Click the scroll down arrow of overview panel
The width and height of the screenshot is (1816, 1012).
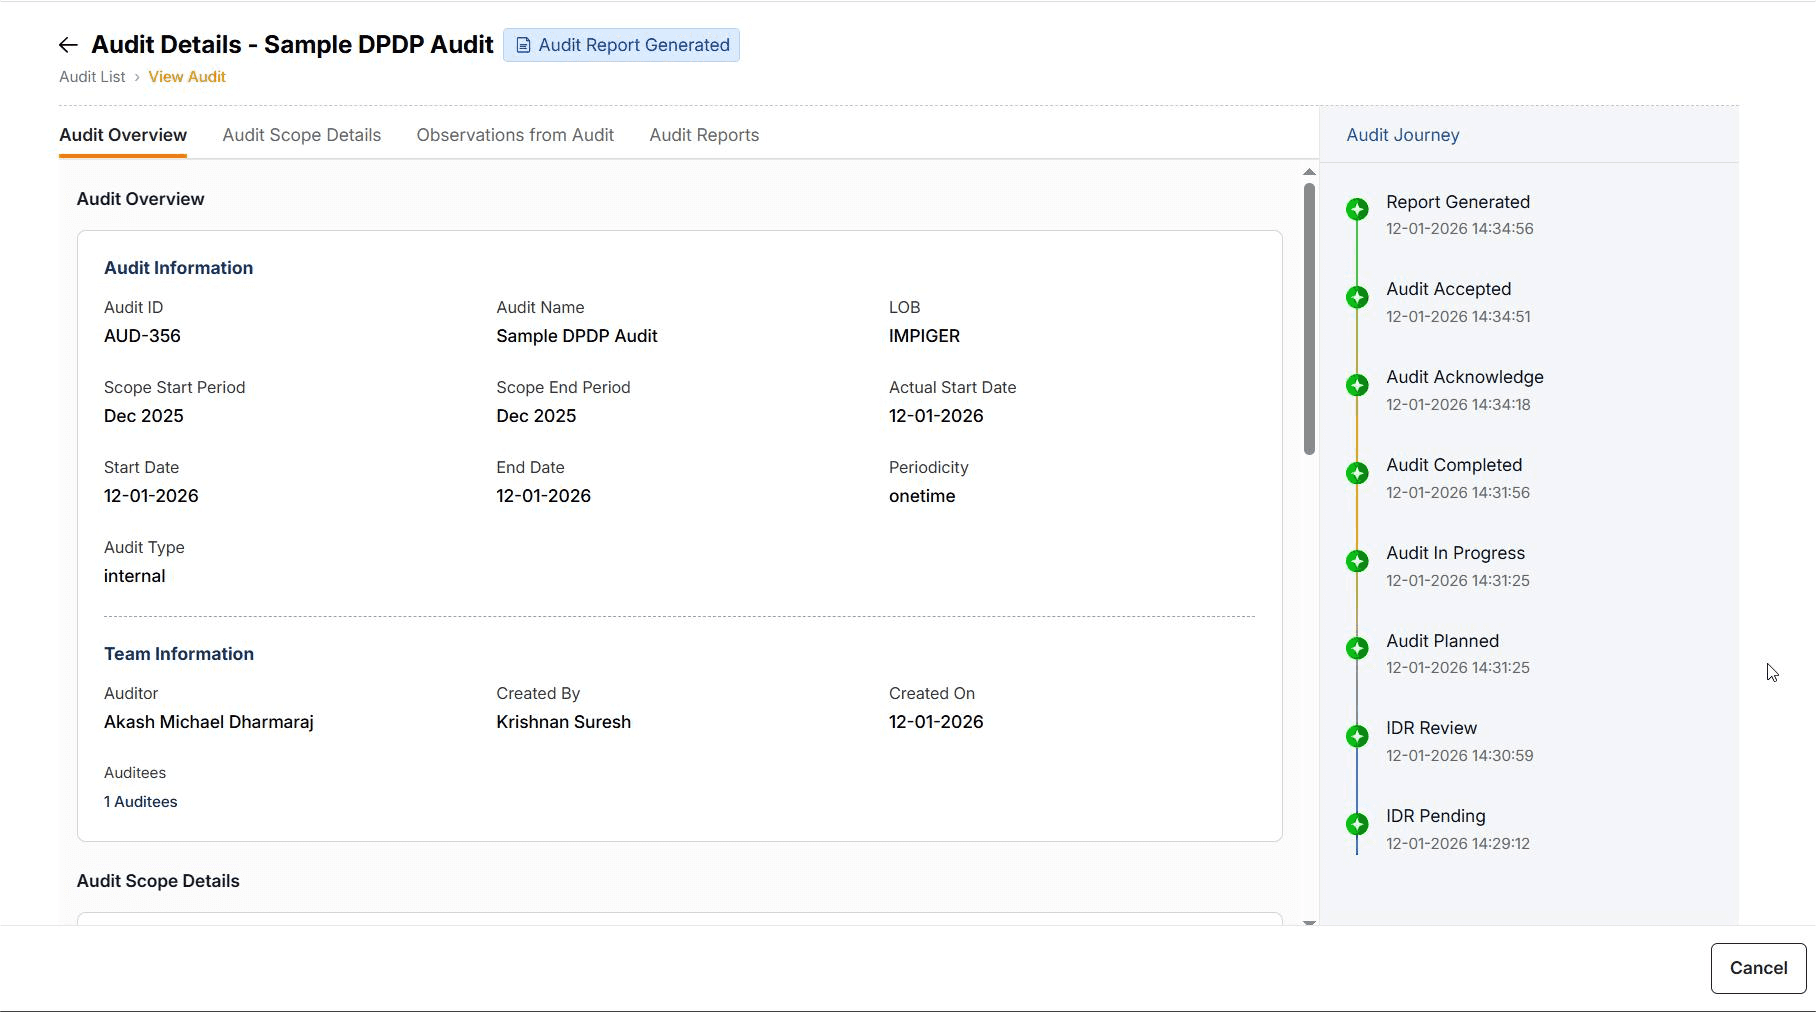click(1309, 922)
